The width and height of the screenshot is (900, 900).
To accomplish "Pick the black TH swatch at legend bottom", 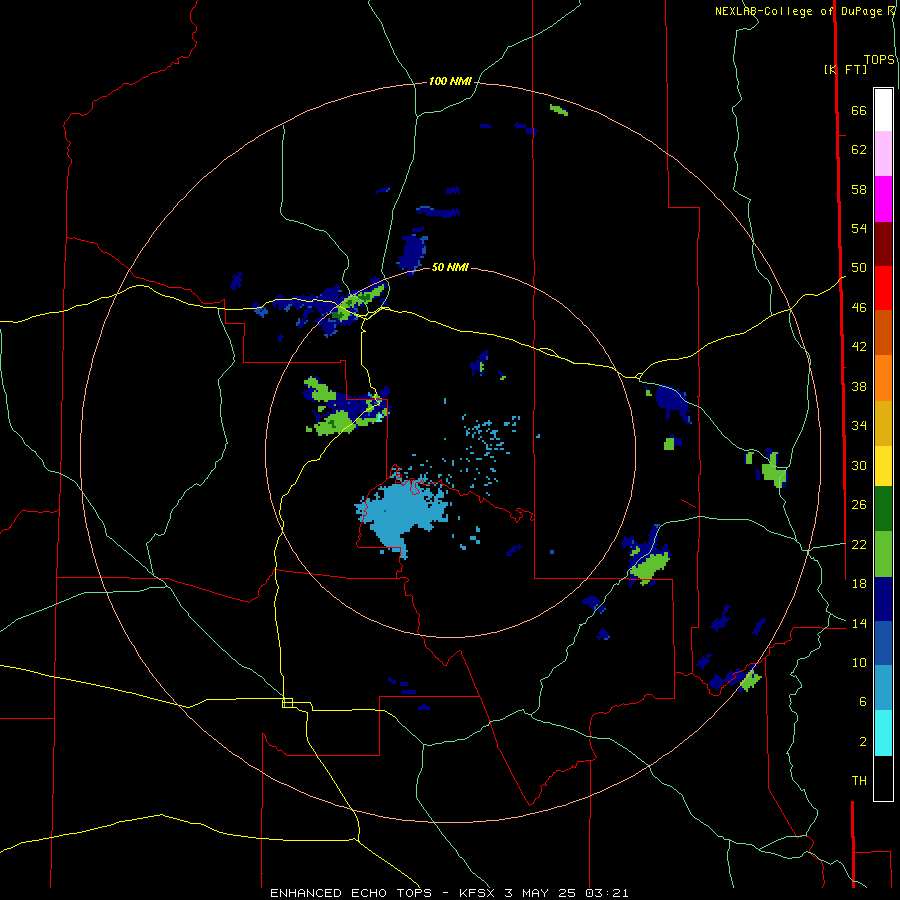I will coord(883,778).
